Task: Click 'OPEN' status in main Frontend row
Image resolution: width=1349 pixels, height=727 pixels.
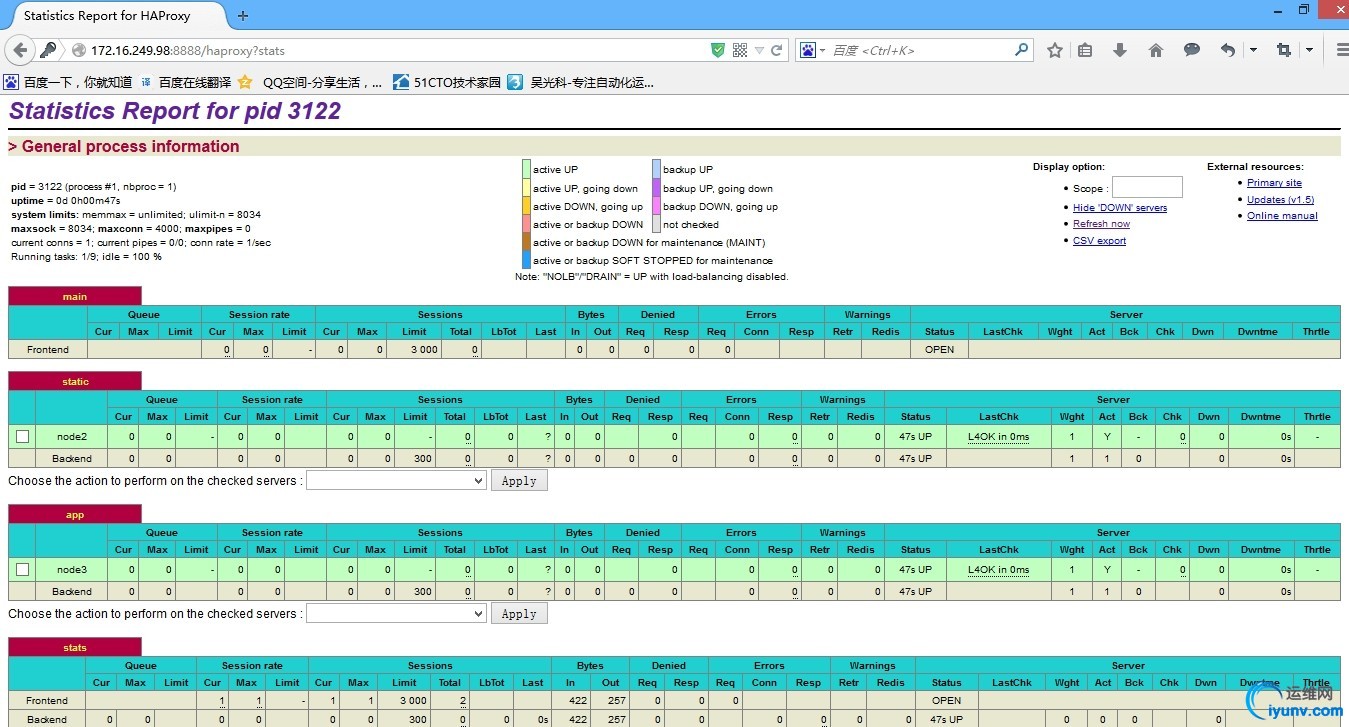Action: click(939, 350)
